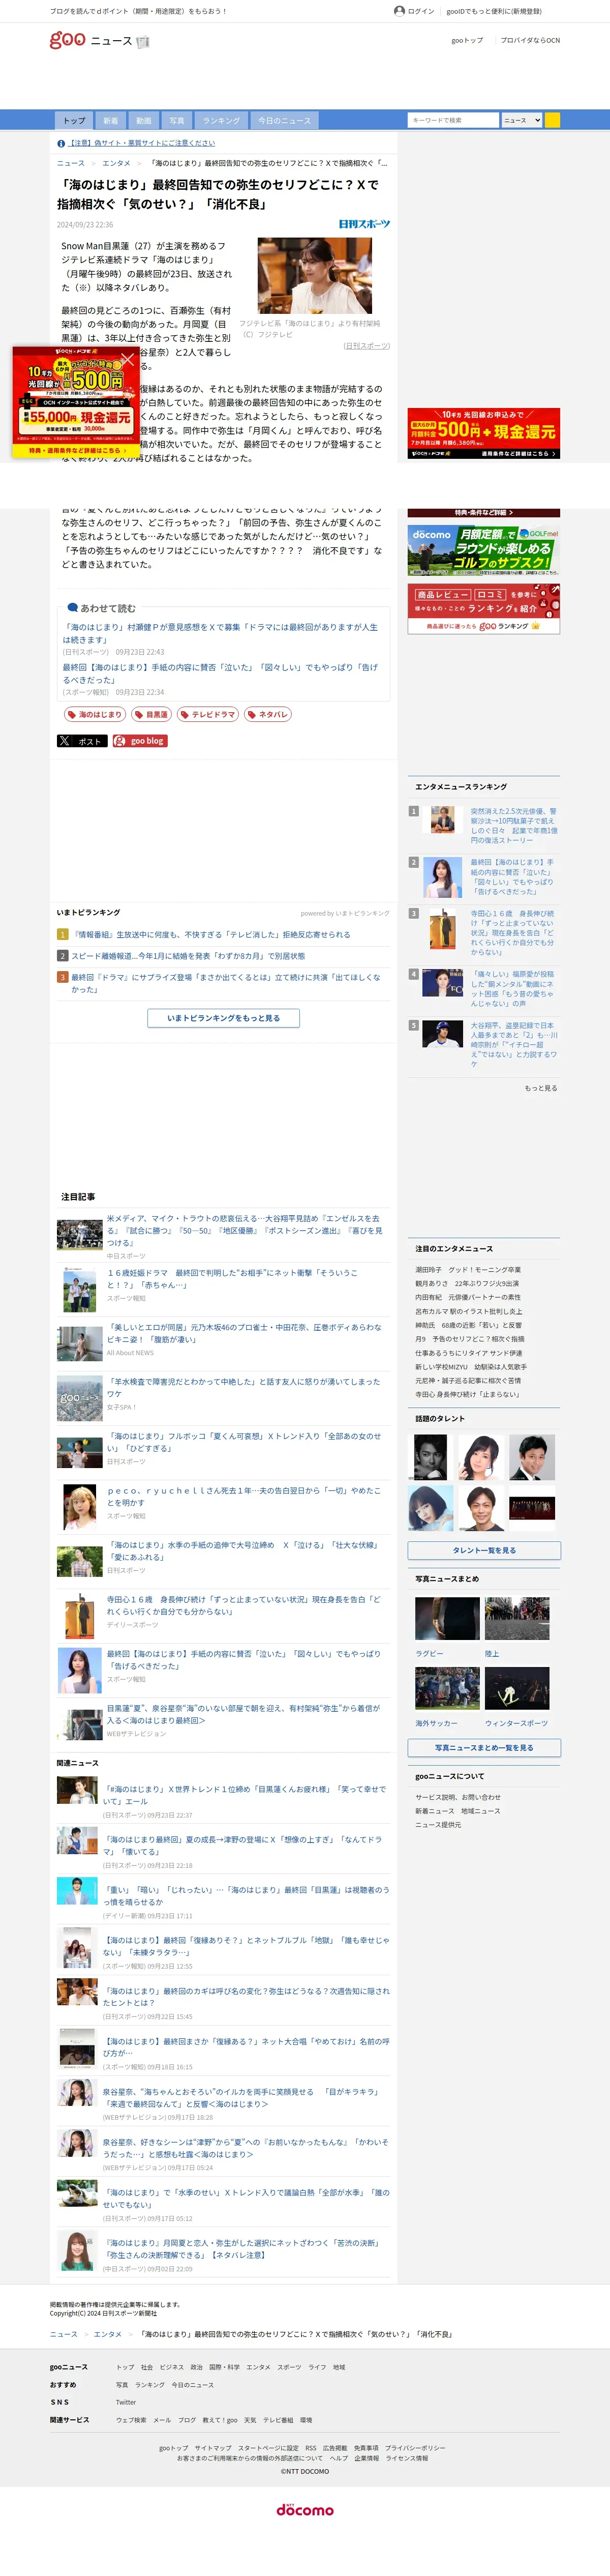Share article with X ポスト button
Image resolution: width=610 pixels, height=2576 pixels.
point(82,741)
